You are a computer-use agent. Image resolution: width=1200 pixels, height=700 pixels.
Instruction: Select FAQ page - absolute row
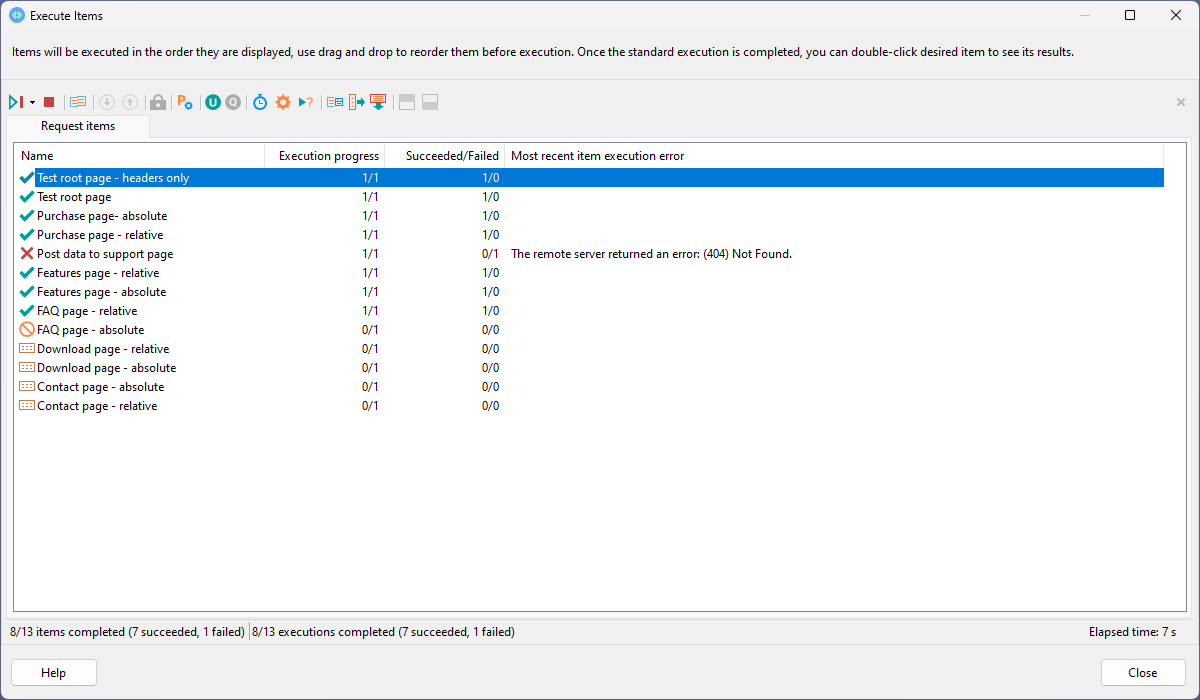[590, 330]
